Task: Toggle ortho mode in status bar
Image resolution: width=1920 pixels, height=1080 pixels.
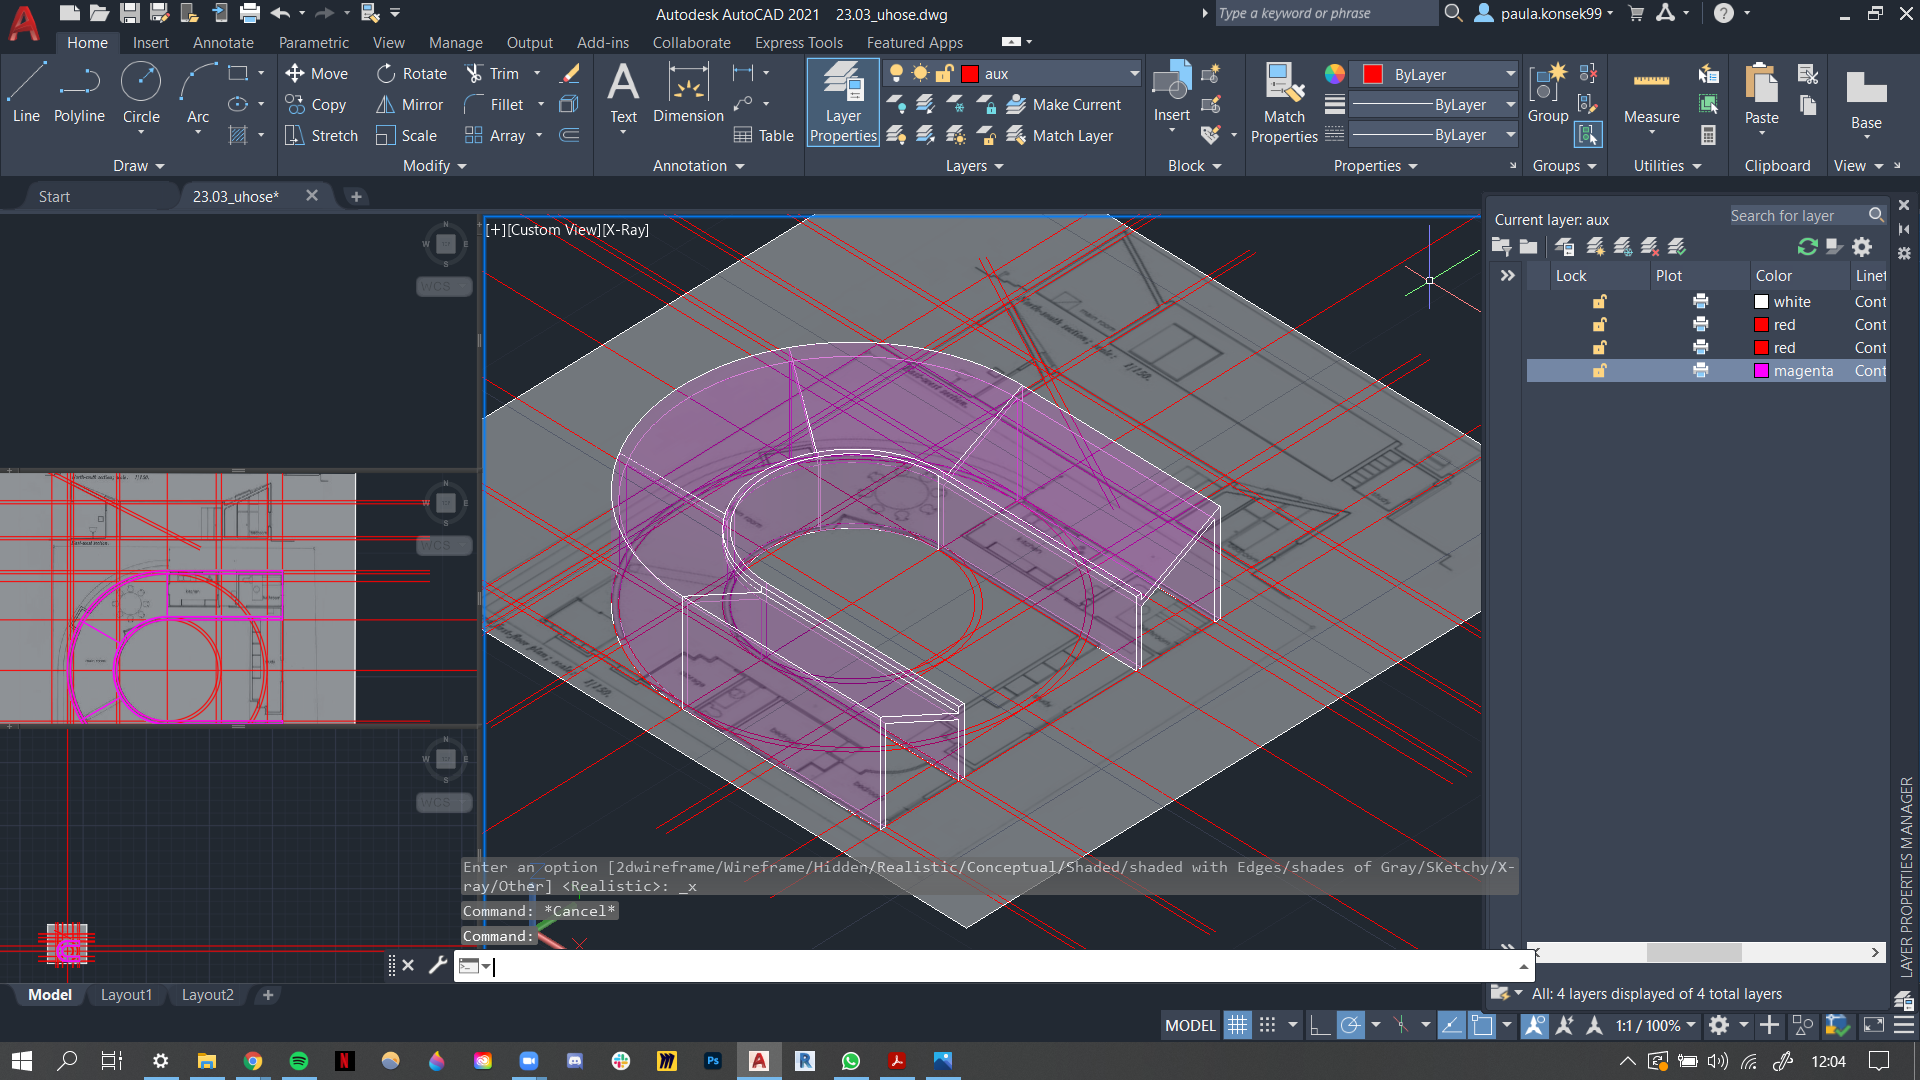Action: pyautogui.click(x=1319, y=1025)
